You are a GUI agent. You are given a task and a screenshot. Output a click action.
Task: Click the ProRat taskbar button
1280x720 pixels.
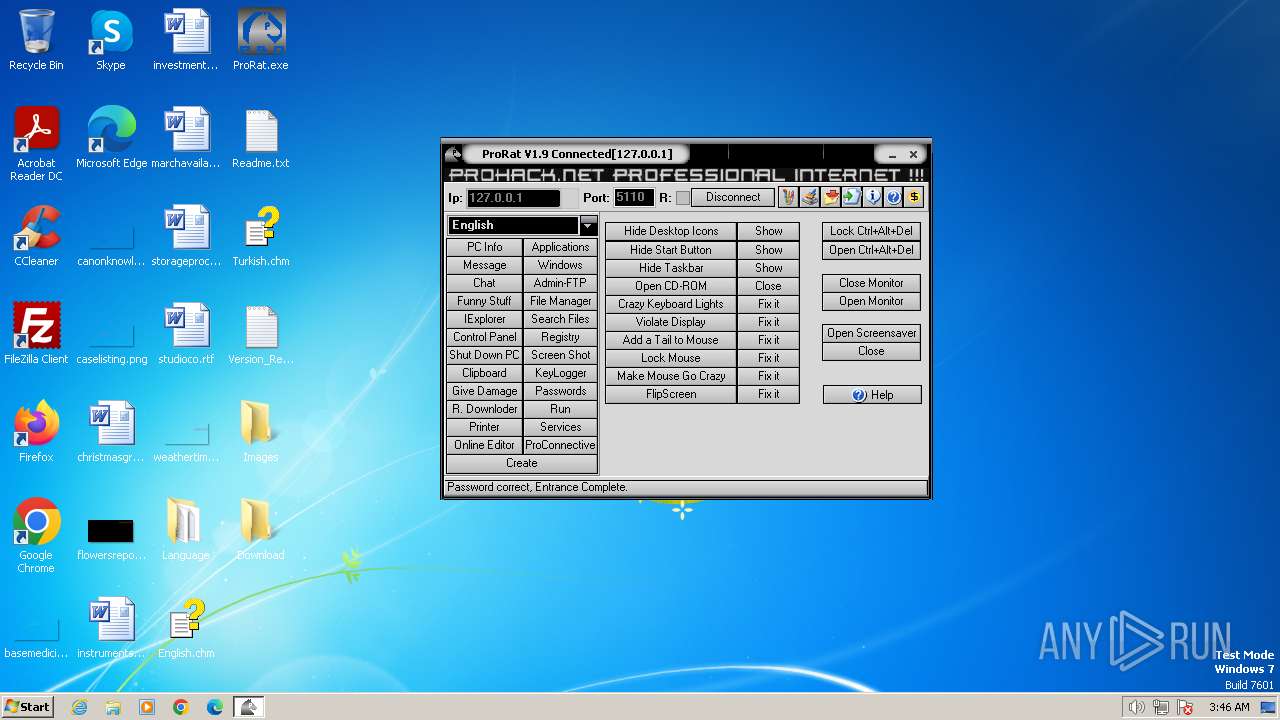249,707
